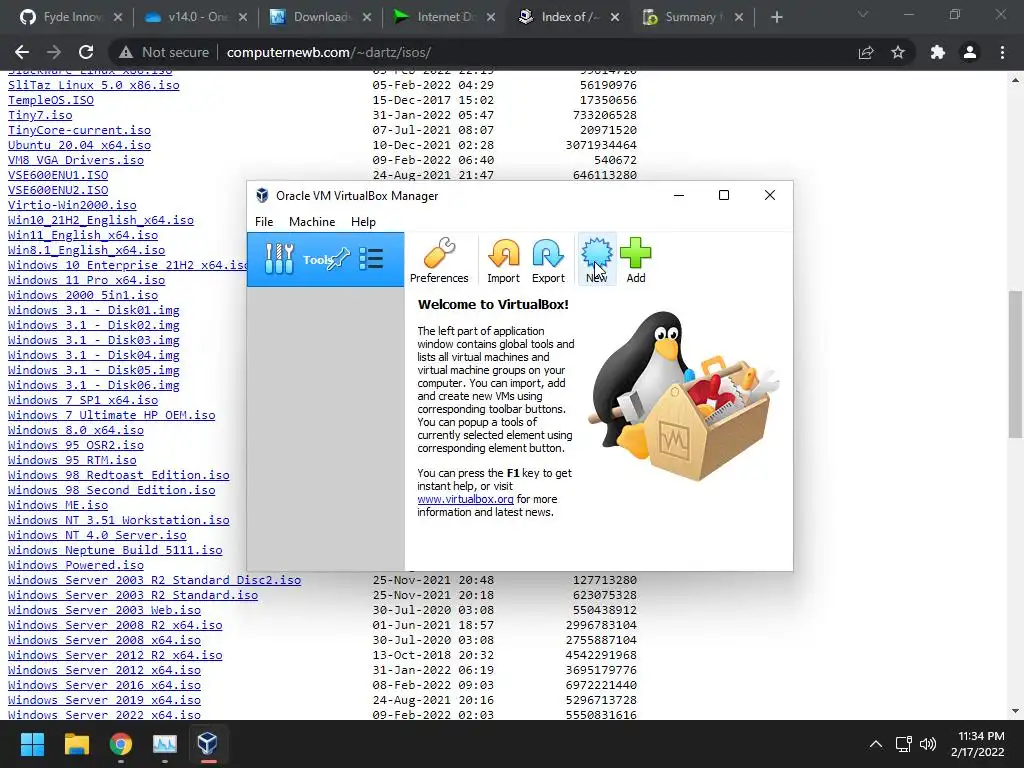Switch to the v14.0 OneDrive tab
Screen dimensions: 1024x768
pos(196,17)
